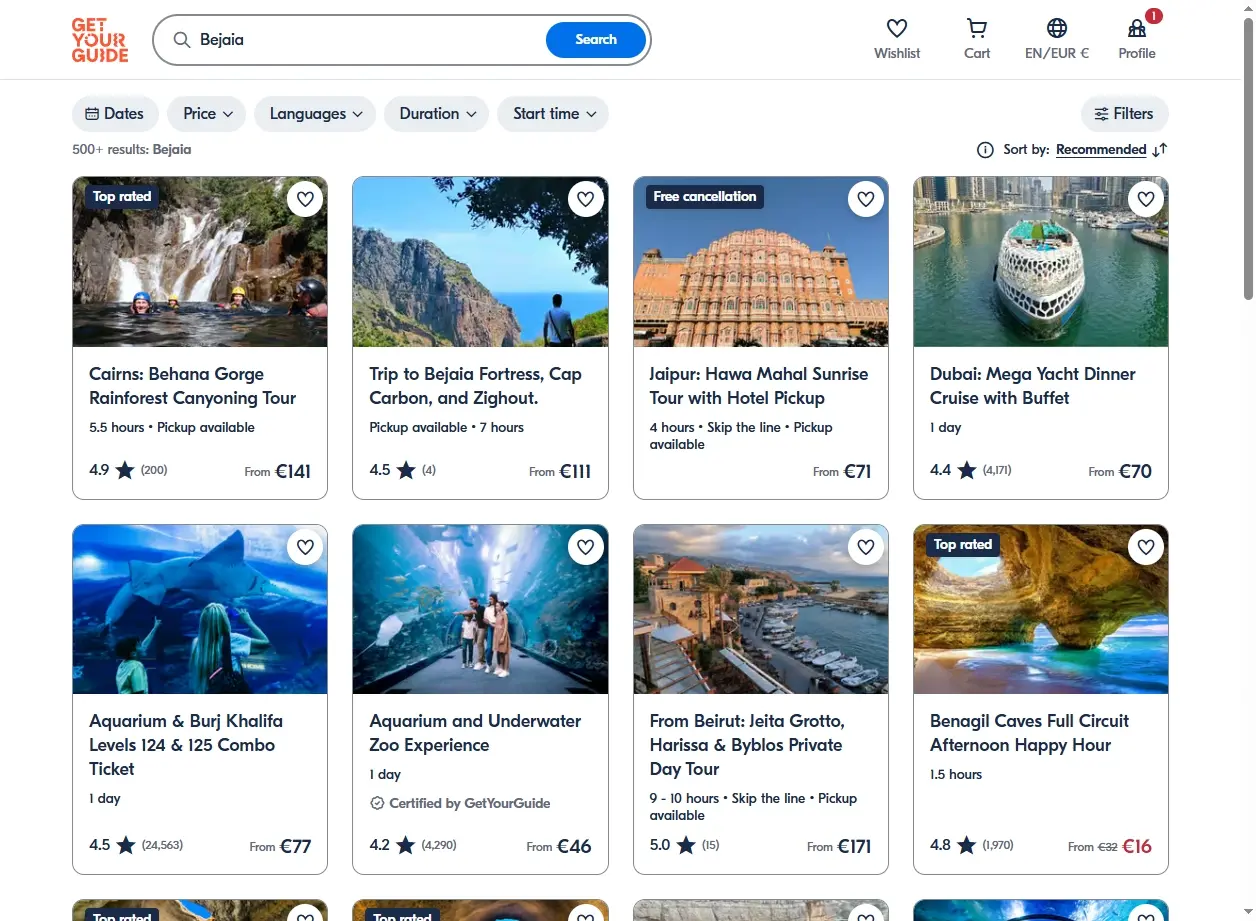Click the magnifier icon in search bar
Image resolution: width=1256 pixels, height=921 pixels.
[182, 40]
